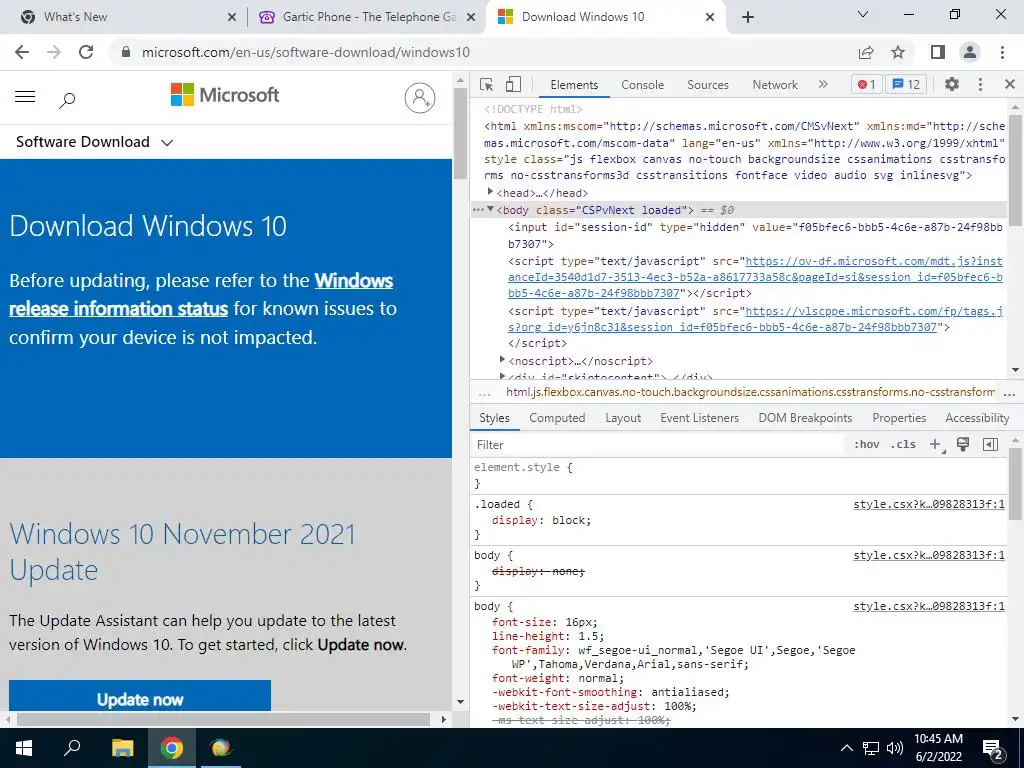This screenshot has width=1024, height=768.
Task: Click the display: block declaration in .loaded
Action: pyautogui.click(x=541, y=520)
